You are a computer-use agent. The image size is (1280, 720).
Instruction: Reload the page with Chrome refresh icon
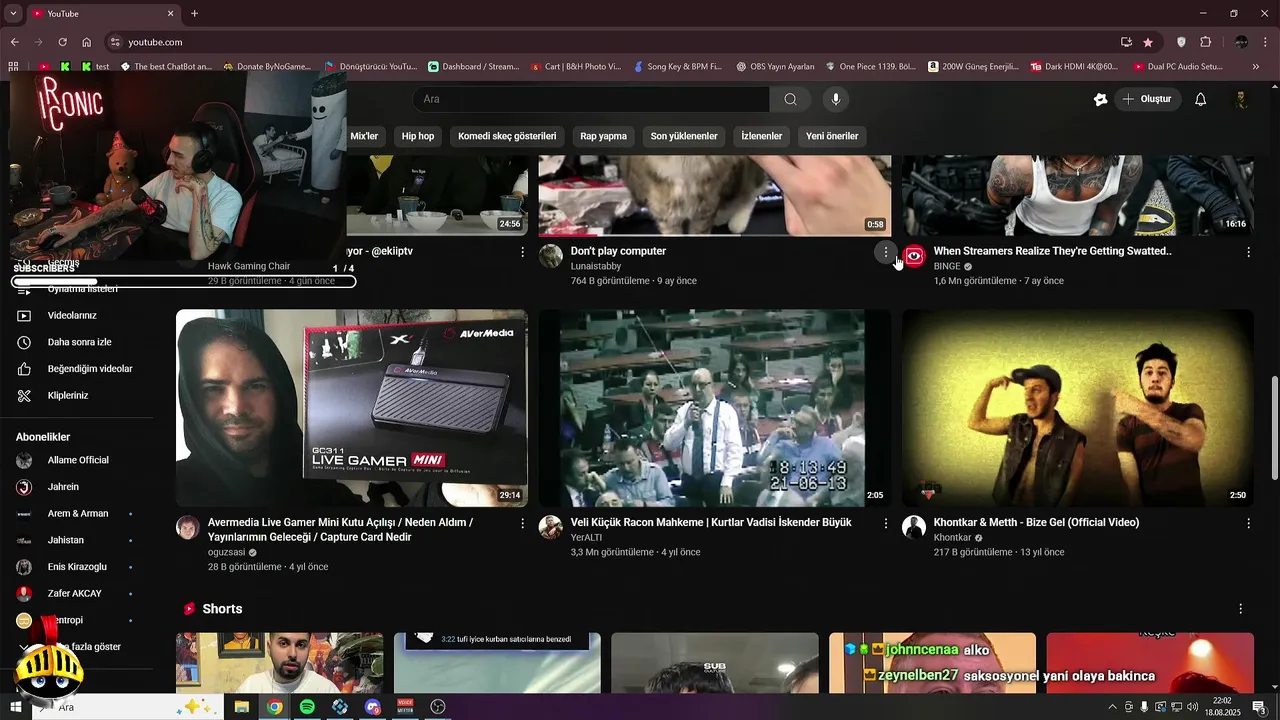tap(62, 42)
